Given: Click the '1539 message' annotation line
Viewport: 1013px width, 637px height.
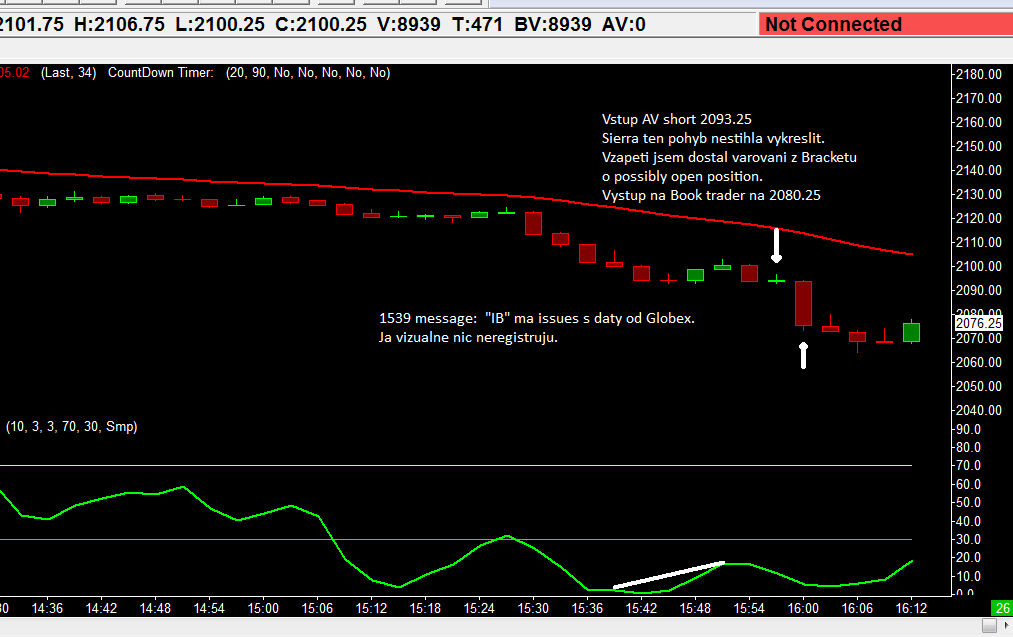Looking at the screenshot, I should click(x=537, y=318).
